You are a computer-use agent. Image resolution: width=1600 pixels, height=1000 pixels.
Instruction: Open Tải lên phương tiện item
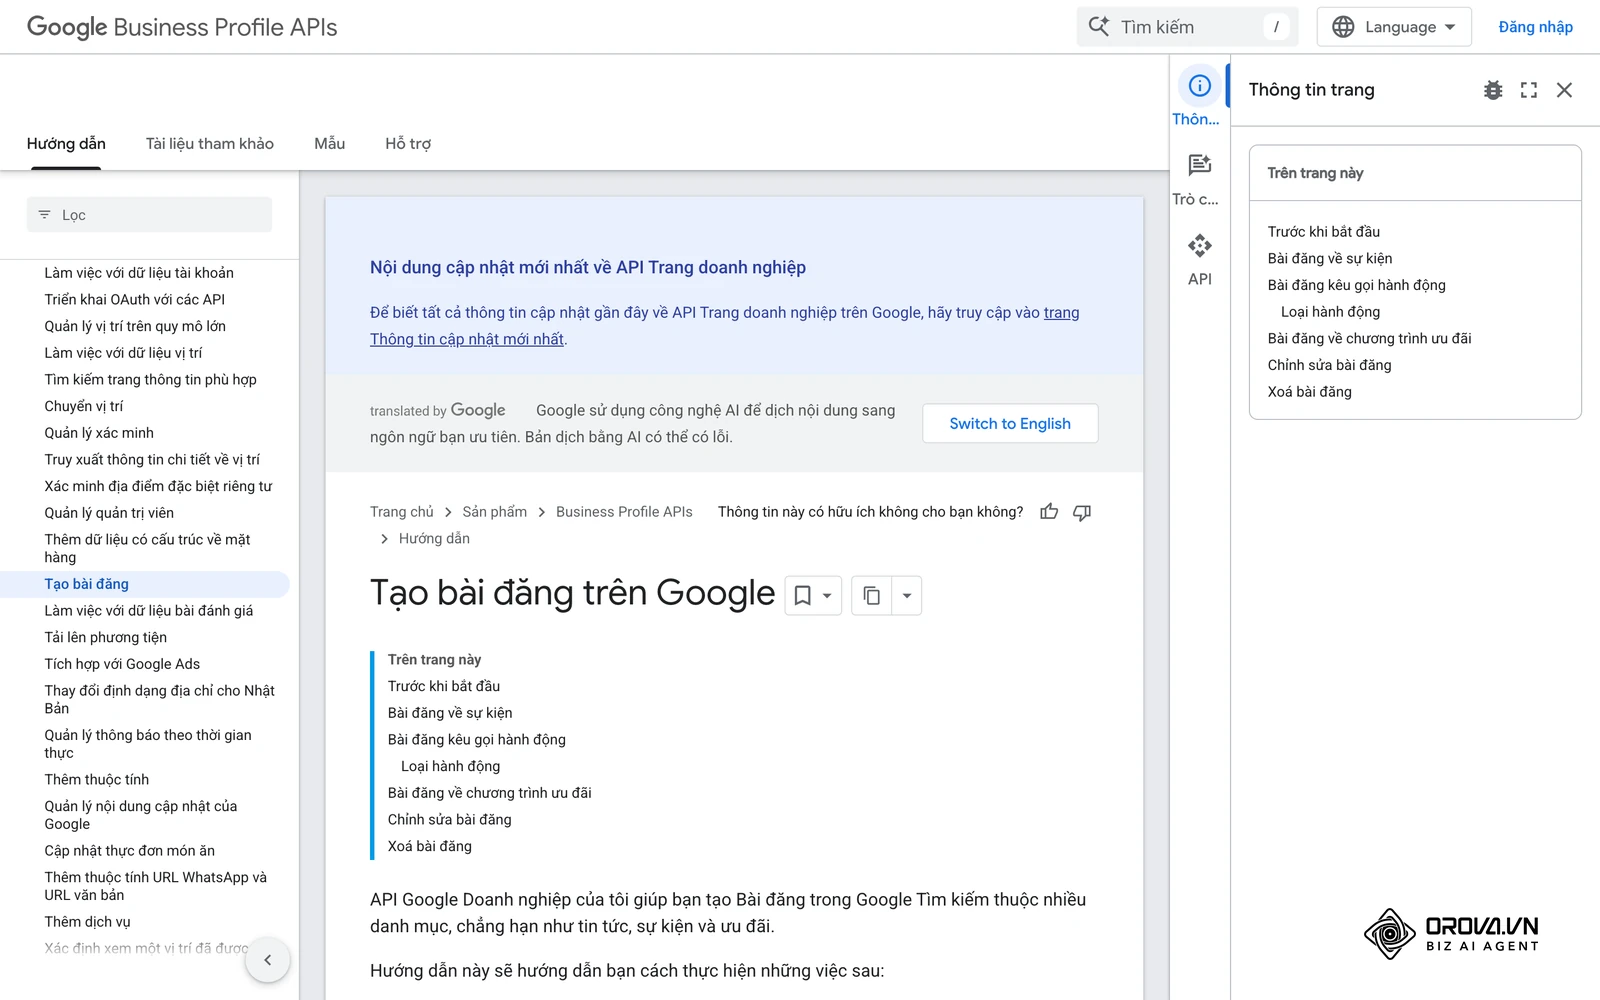[106, 637]
